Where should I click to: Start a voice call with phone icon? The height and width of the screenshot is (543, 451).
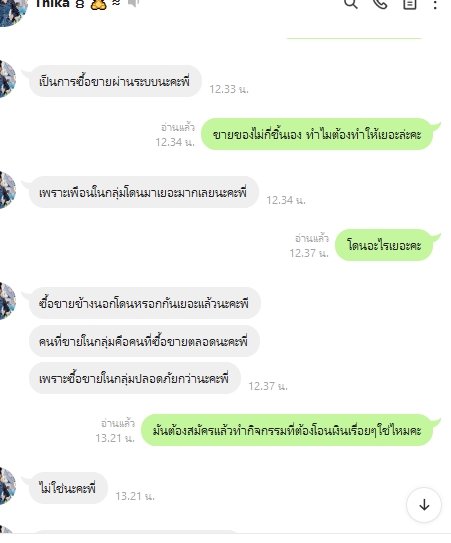380,3
